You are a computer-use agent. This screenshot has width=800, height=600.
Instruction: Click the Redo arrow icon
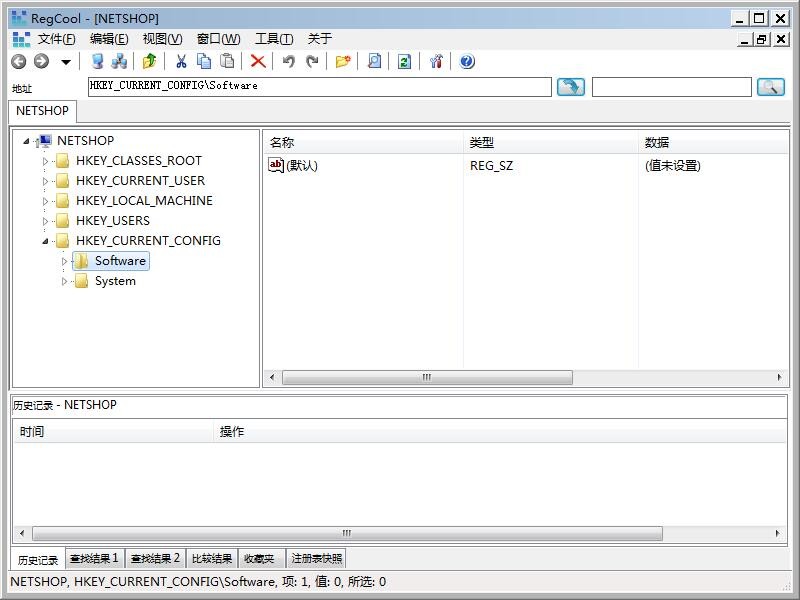(311, 62)
